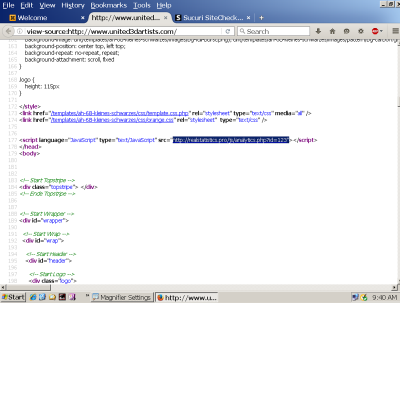Click the 'Start Wrap' comment line
The width and height of the screenshot is (400, 400).
coord(46,234)
